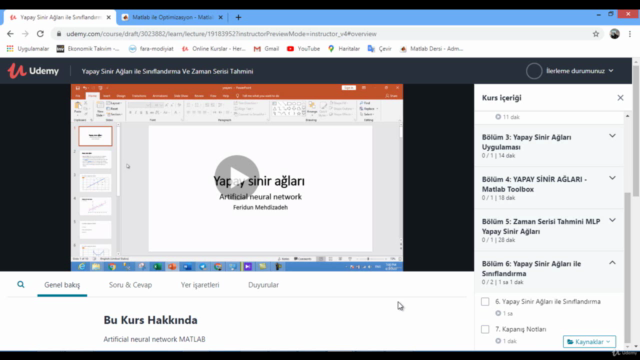This screenshot has height=360, width=640.
Task: Check lecture 6 Yapay Sinir Ağları ile Sınıflandırma
Action: (x=485, y=302)
